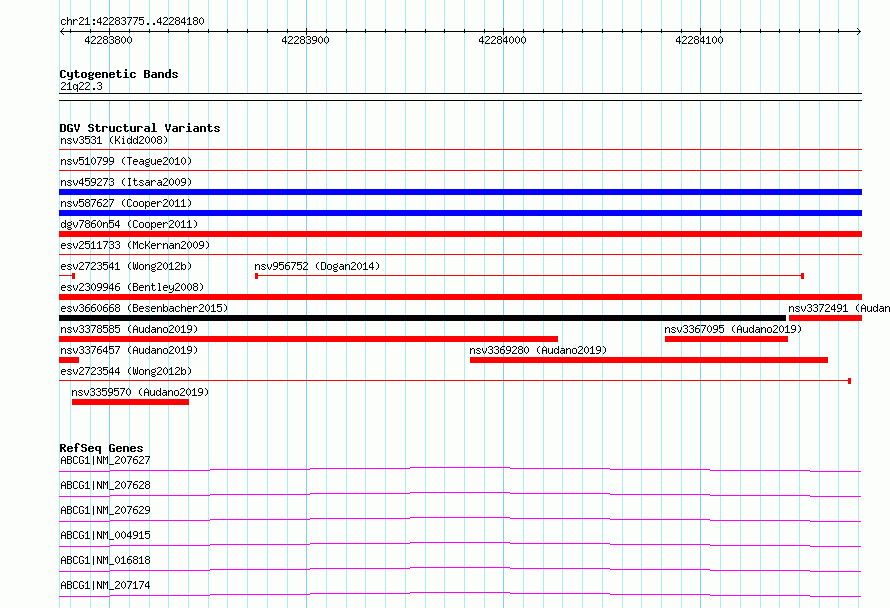
Task: Select transcript ABCG1|NM_207628 label
Action: point(105,485)
